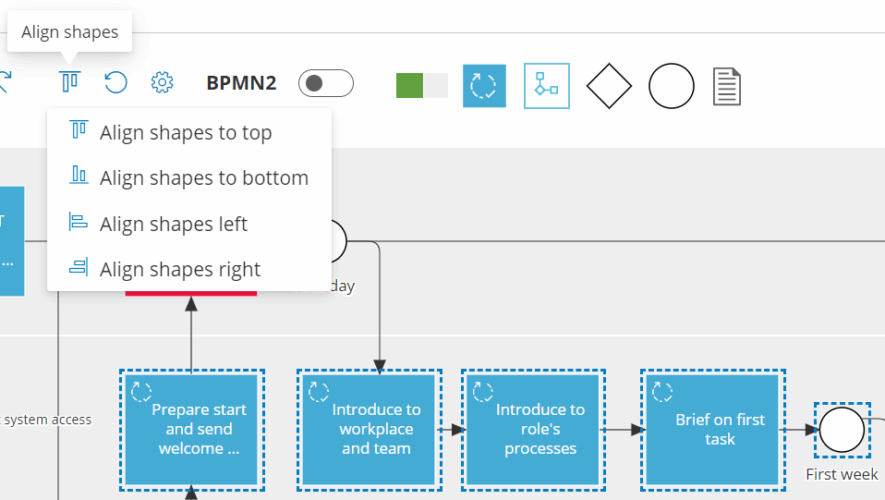
Task: Choose Align shapes left
Action: [x=173, y=224]
